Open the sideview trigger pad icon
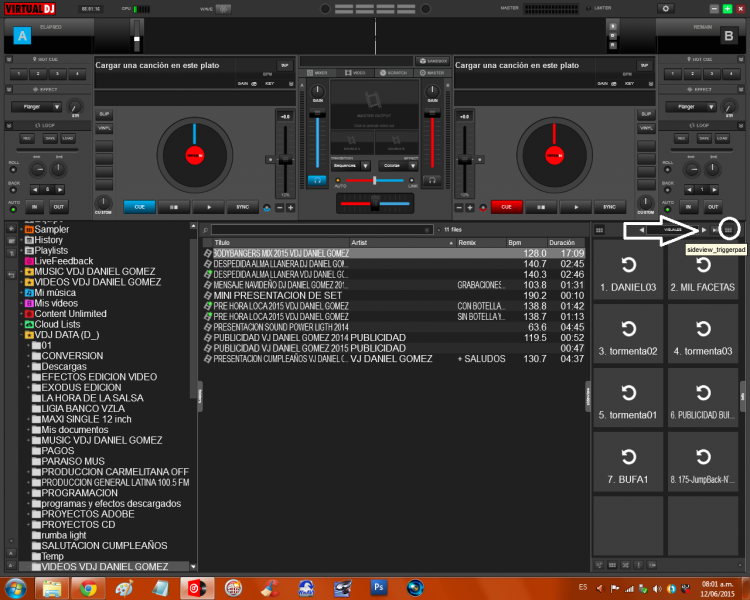The height and width of the screenshot is (600, 750). point(728,230)
